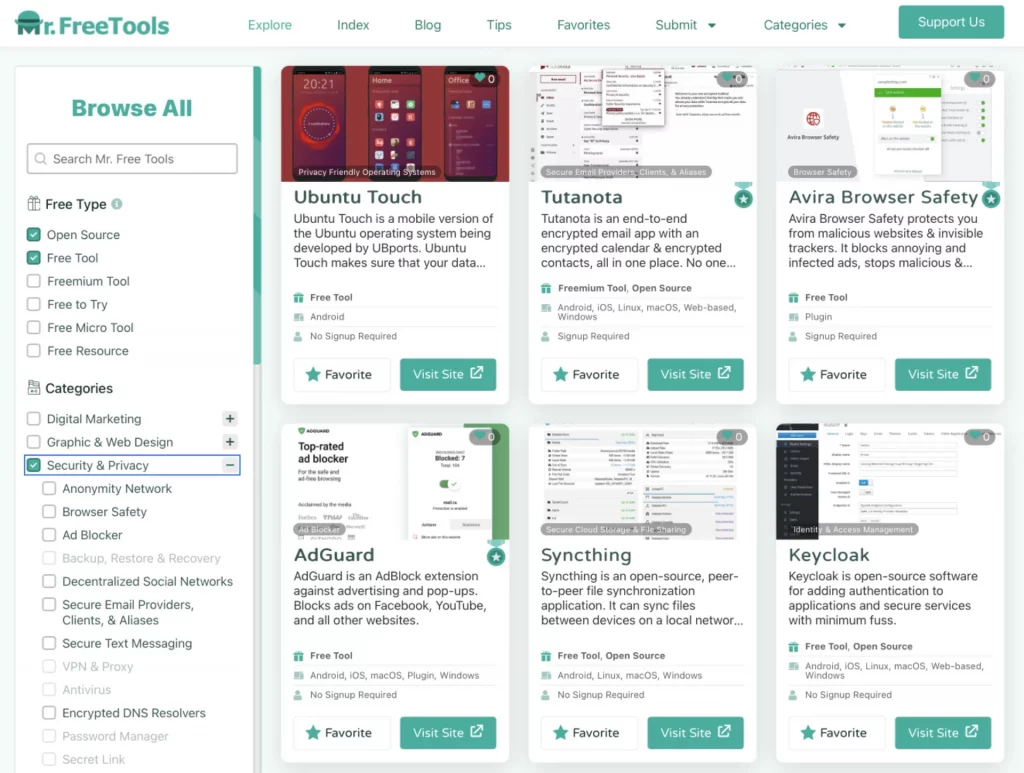Click the star icon in Tutanota Favorite button
The height and width of the screenshot is (773, 1024).
point(560,374)
